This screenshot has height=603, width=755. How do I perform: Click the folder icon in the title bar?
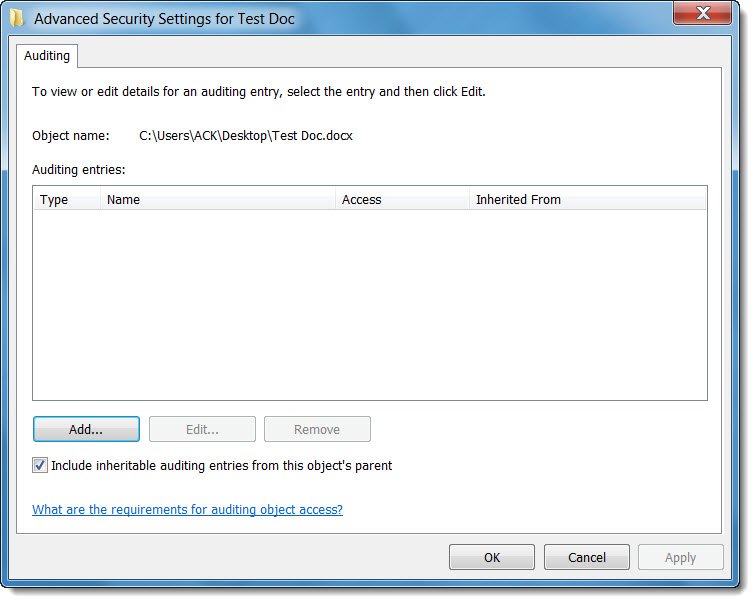17,18
